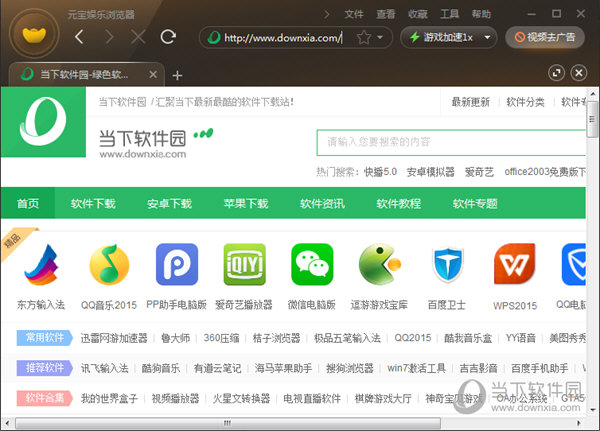Screen dimensions: 600x431
Task: Click the horizontal scrollbar thumb
Action: point(228,423)
